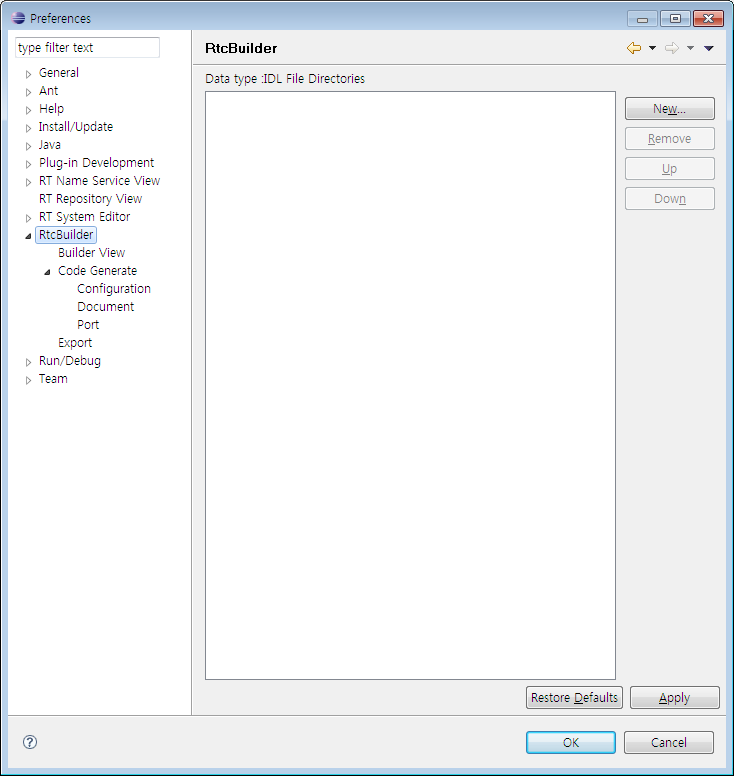The height and width of the screenshot is (776, 734).
Task: Select the Builder View preference page
Action: [91, 253]
